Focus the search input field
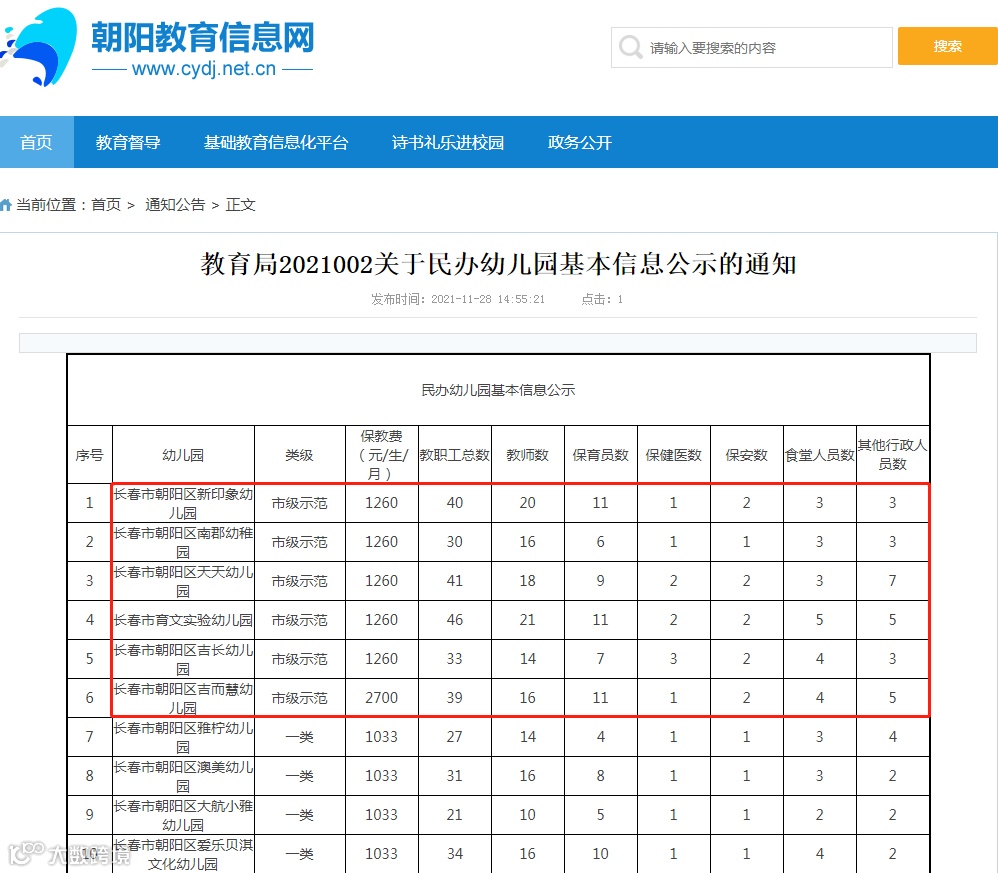The width and height of the screenshot is (998, 873). [752, 47]
